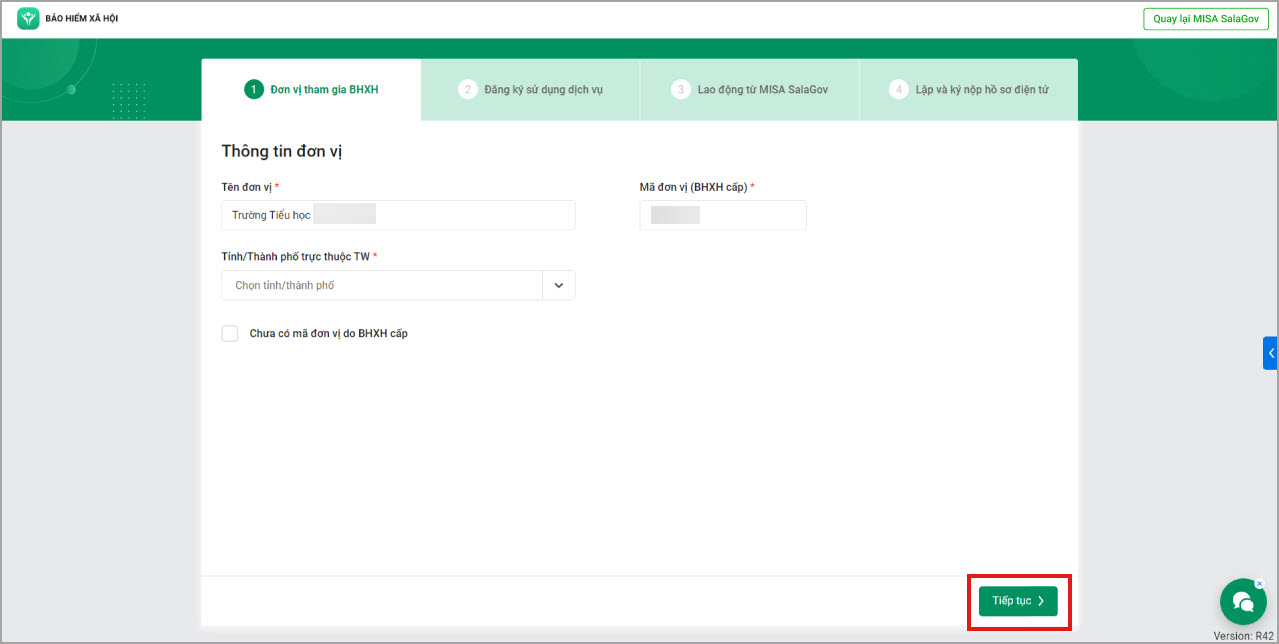1279x644 pixels.
Task: Go to Lao động từ MISA SalaGov tab
Action: [762, 90]
